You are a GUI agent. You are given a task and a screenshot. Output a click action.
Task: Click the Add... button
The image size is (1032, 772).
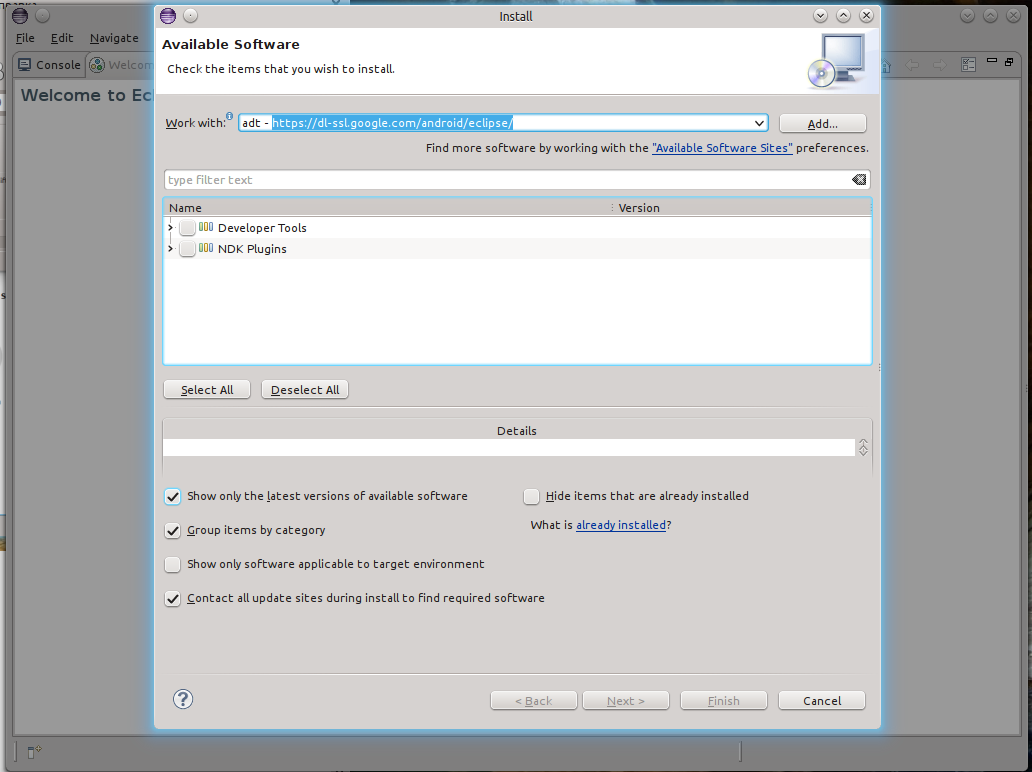click(x=822, y=123)
